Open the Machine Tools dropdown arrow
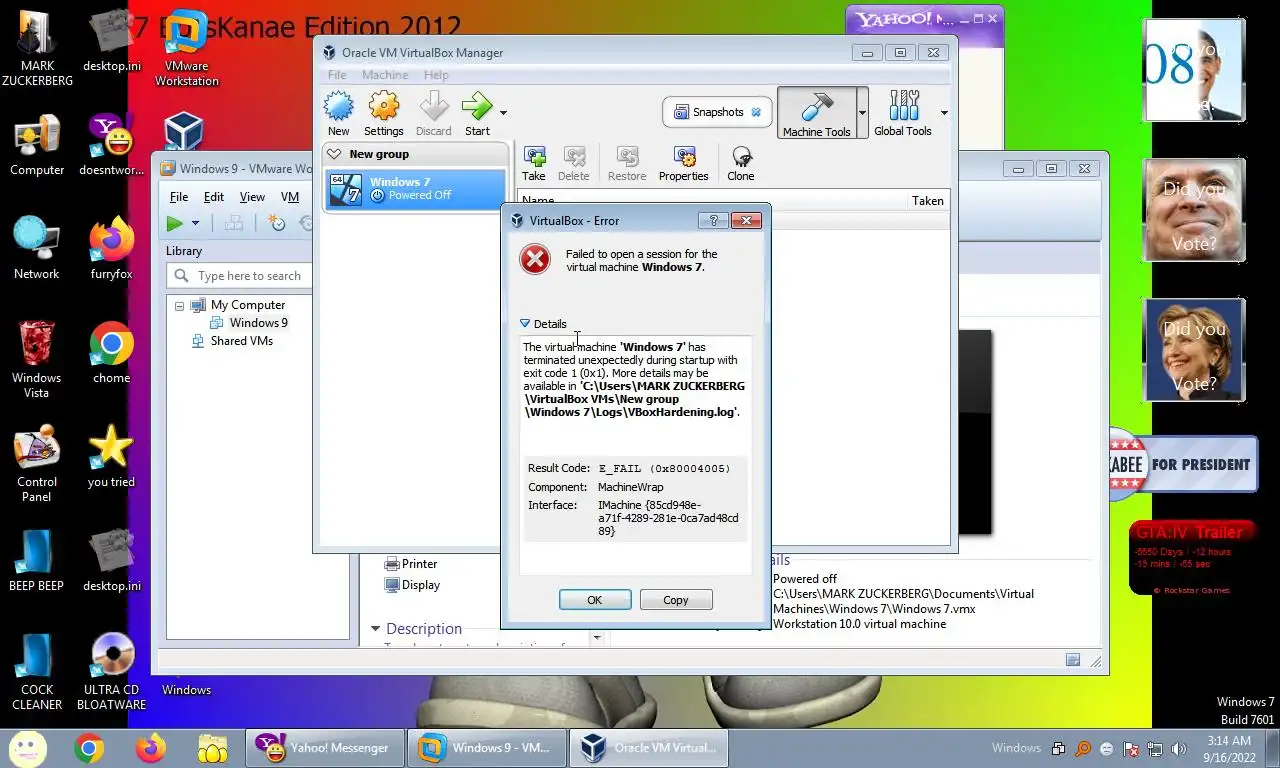The width and height of the screenshot is (1280, 768). 862,112
